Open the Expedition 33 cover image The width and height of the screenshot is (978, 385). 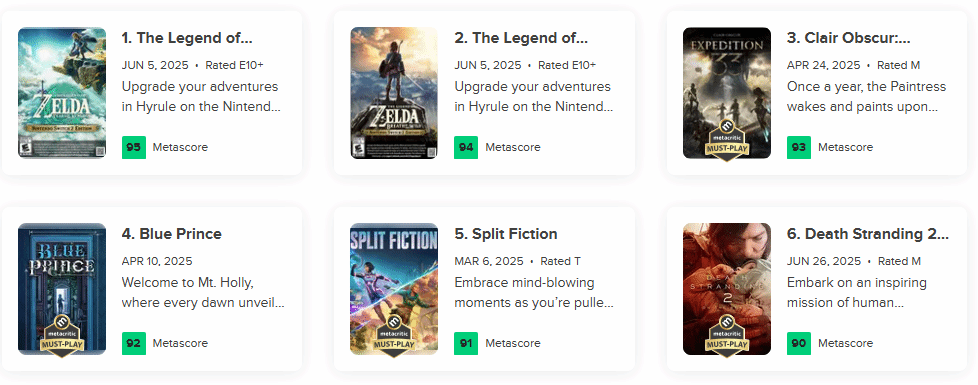point(727,92)
